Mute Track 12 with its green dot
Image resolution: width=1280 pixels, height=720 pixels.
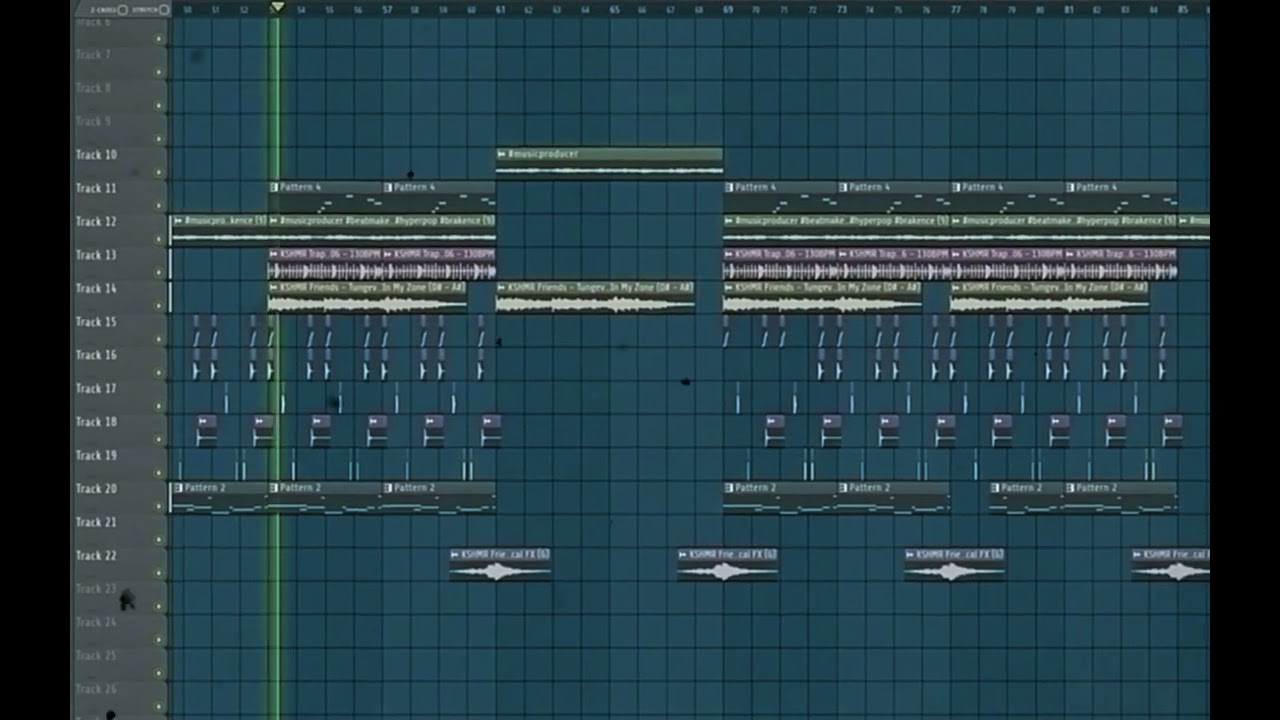[158, 239]
